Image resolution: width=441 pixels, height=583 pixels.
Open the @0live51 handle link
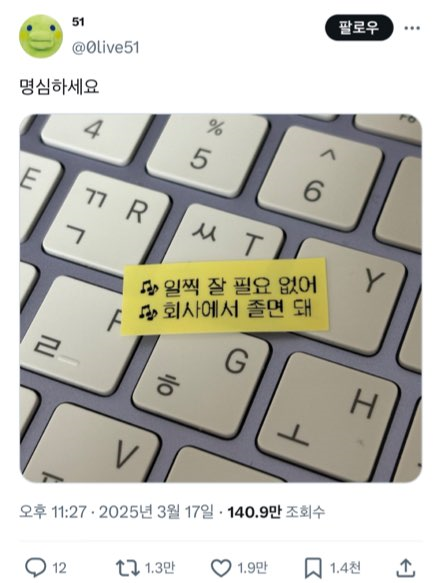tap(106, 48)
